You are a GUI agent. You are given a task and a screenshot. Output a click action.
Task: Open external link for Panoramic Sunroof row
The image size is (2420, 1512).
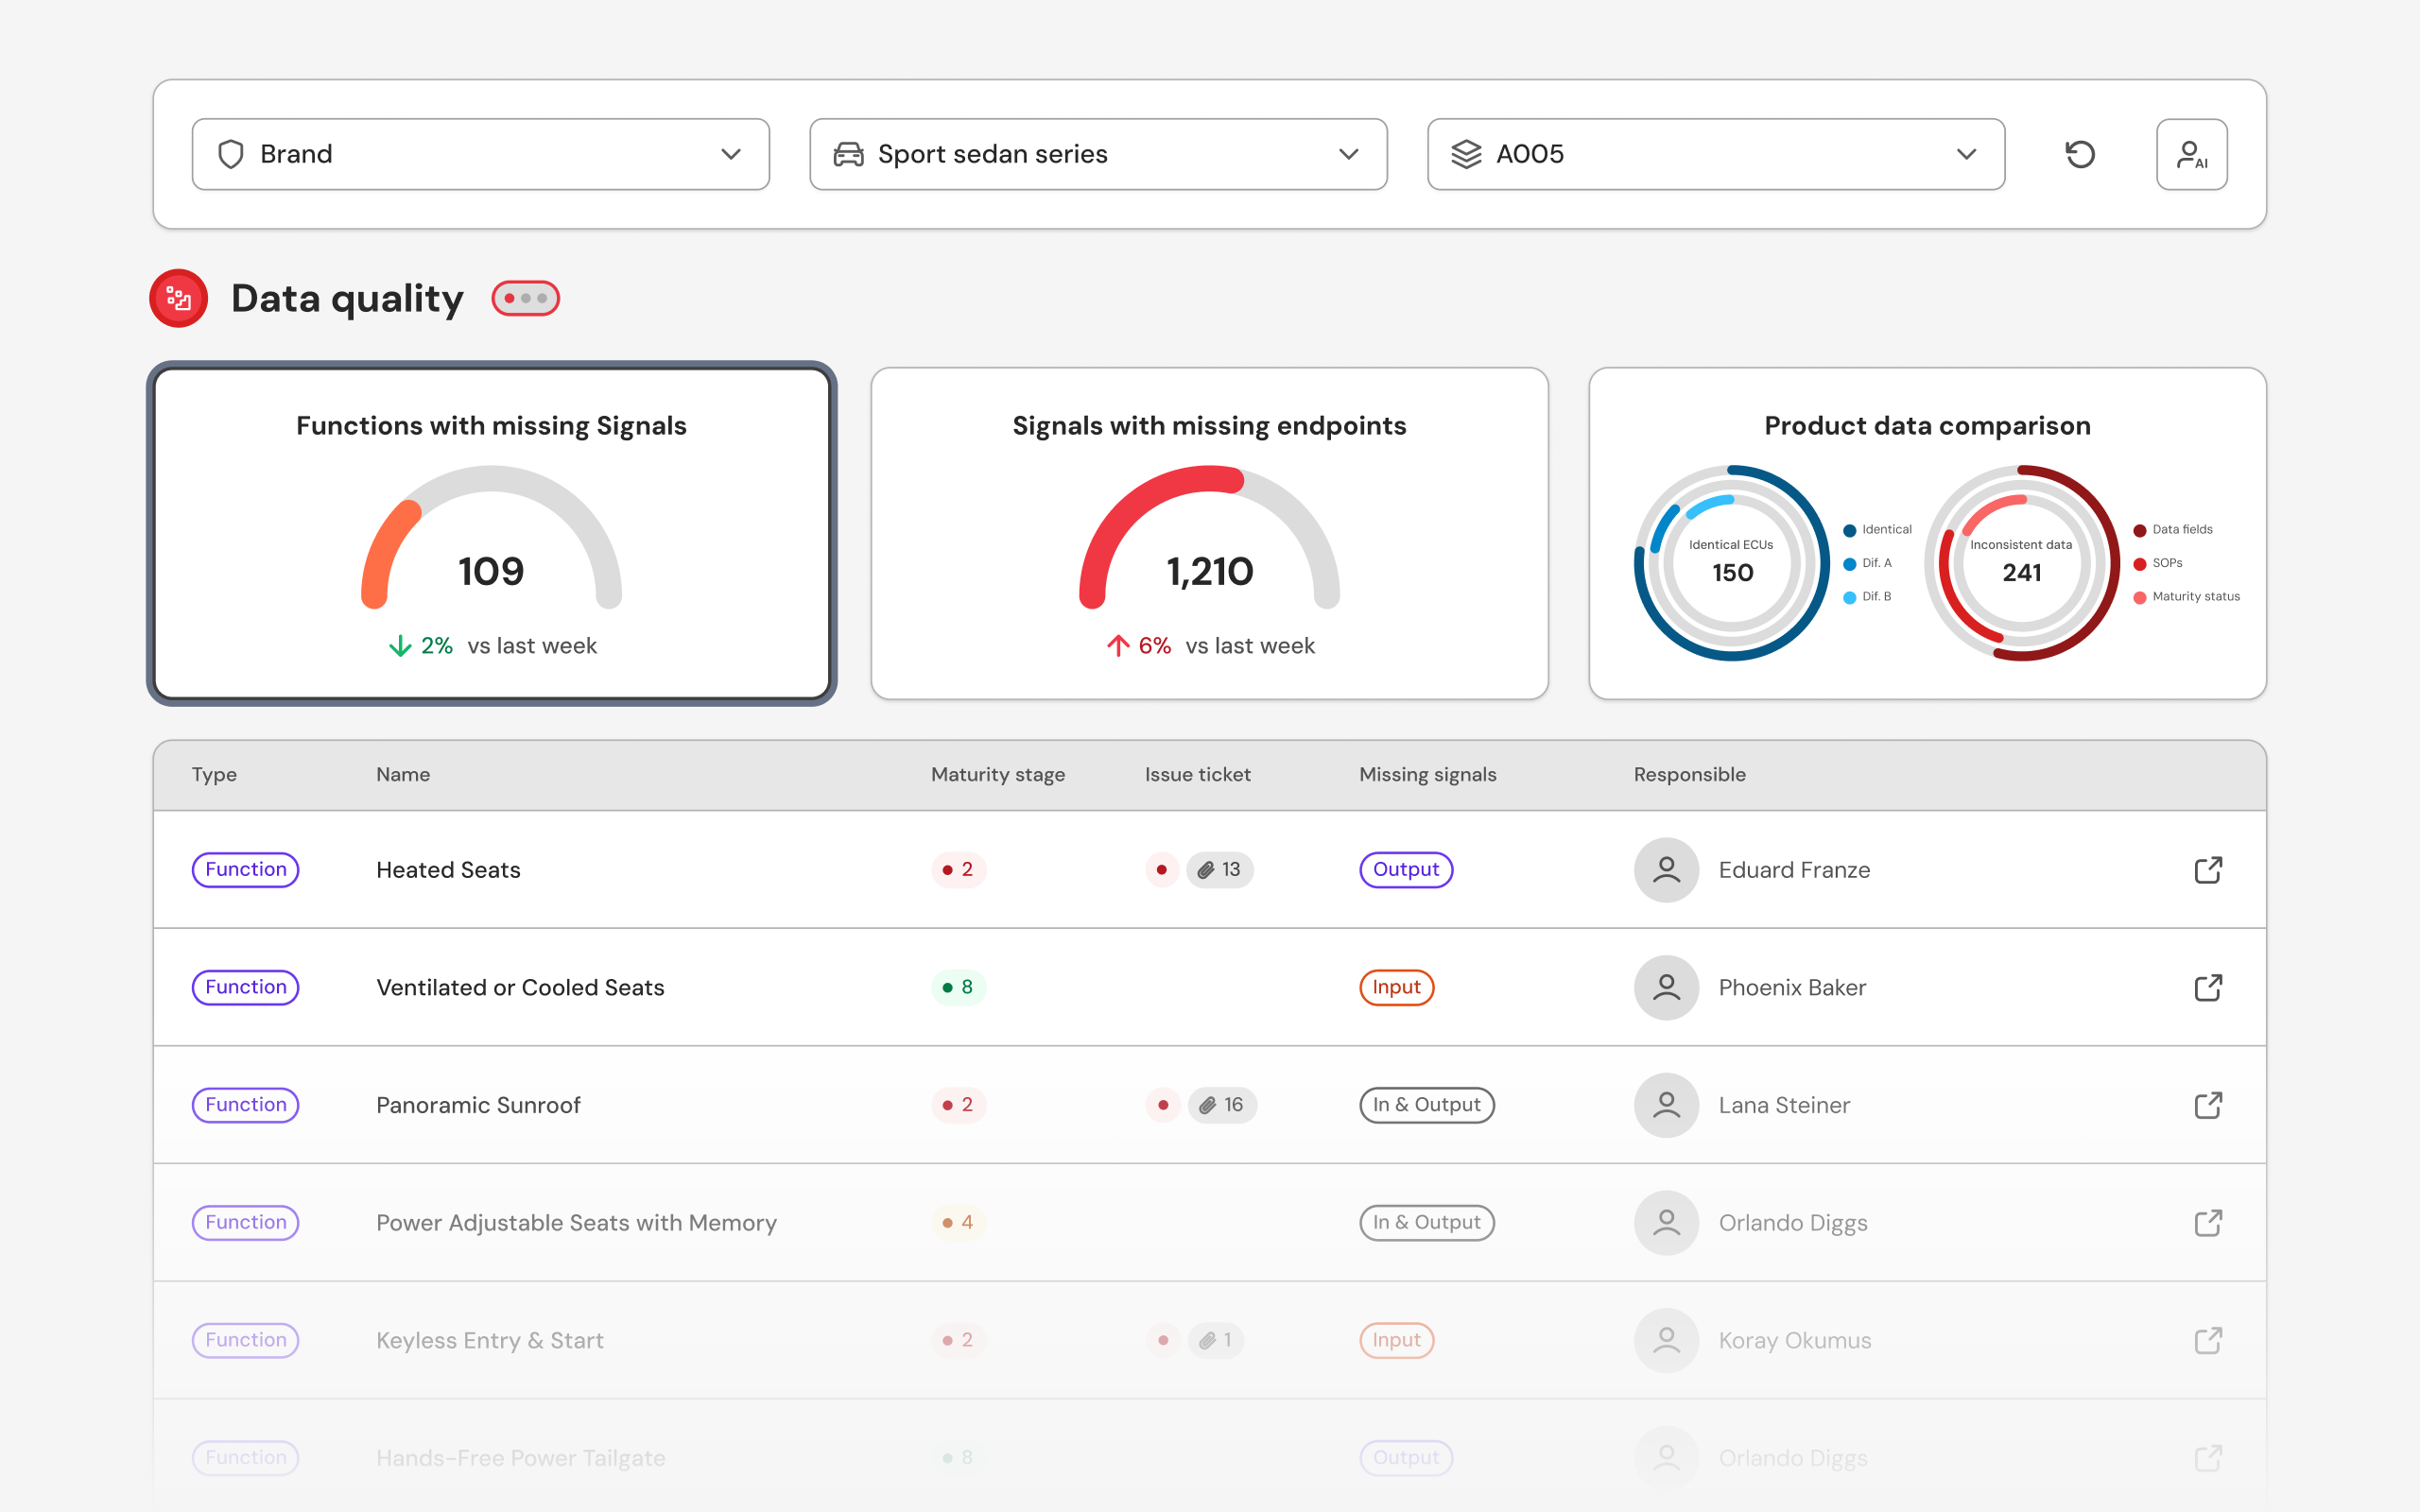click(x=2208, y=1105)
